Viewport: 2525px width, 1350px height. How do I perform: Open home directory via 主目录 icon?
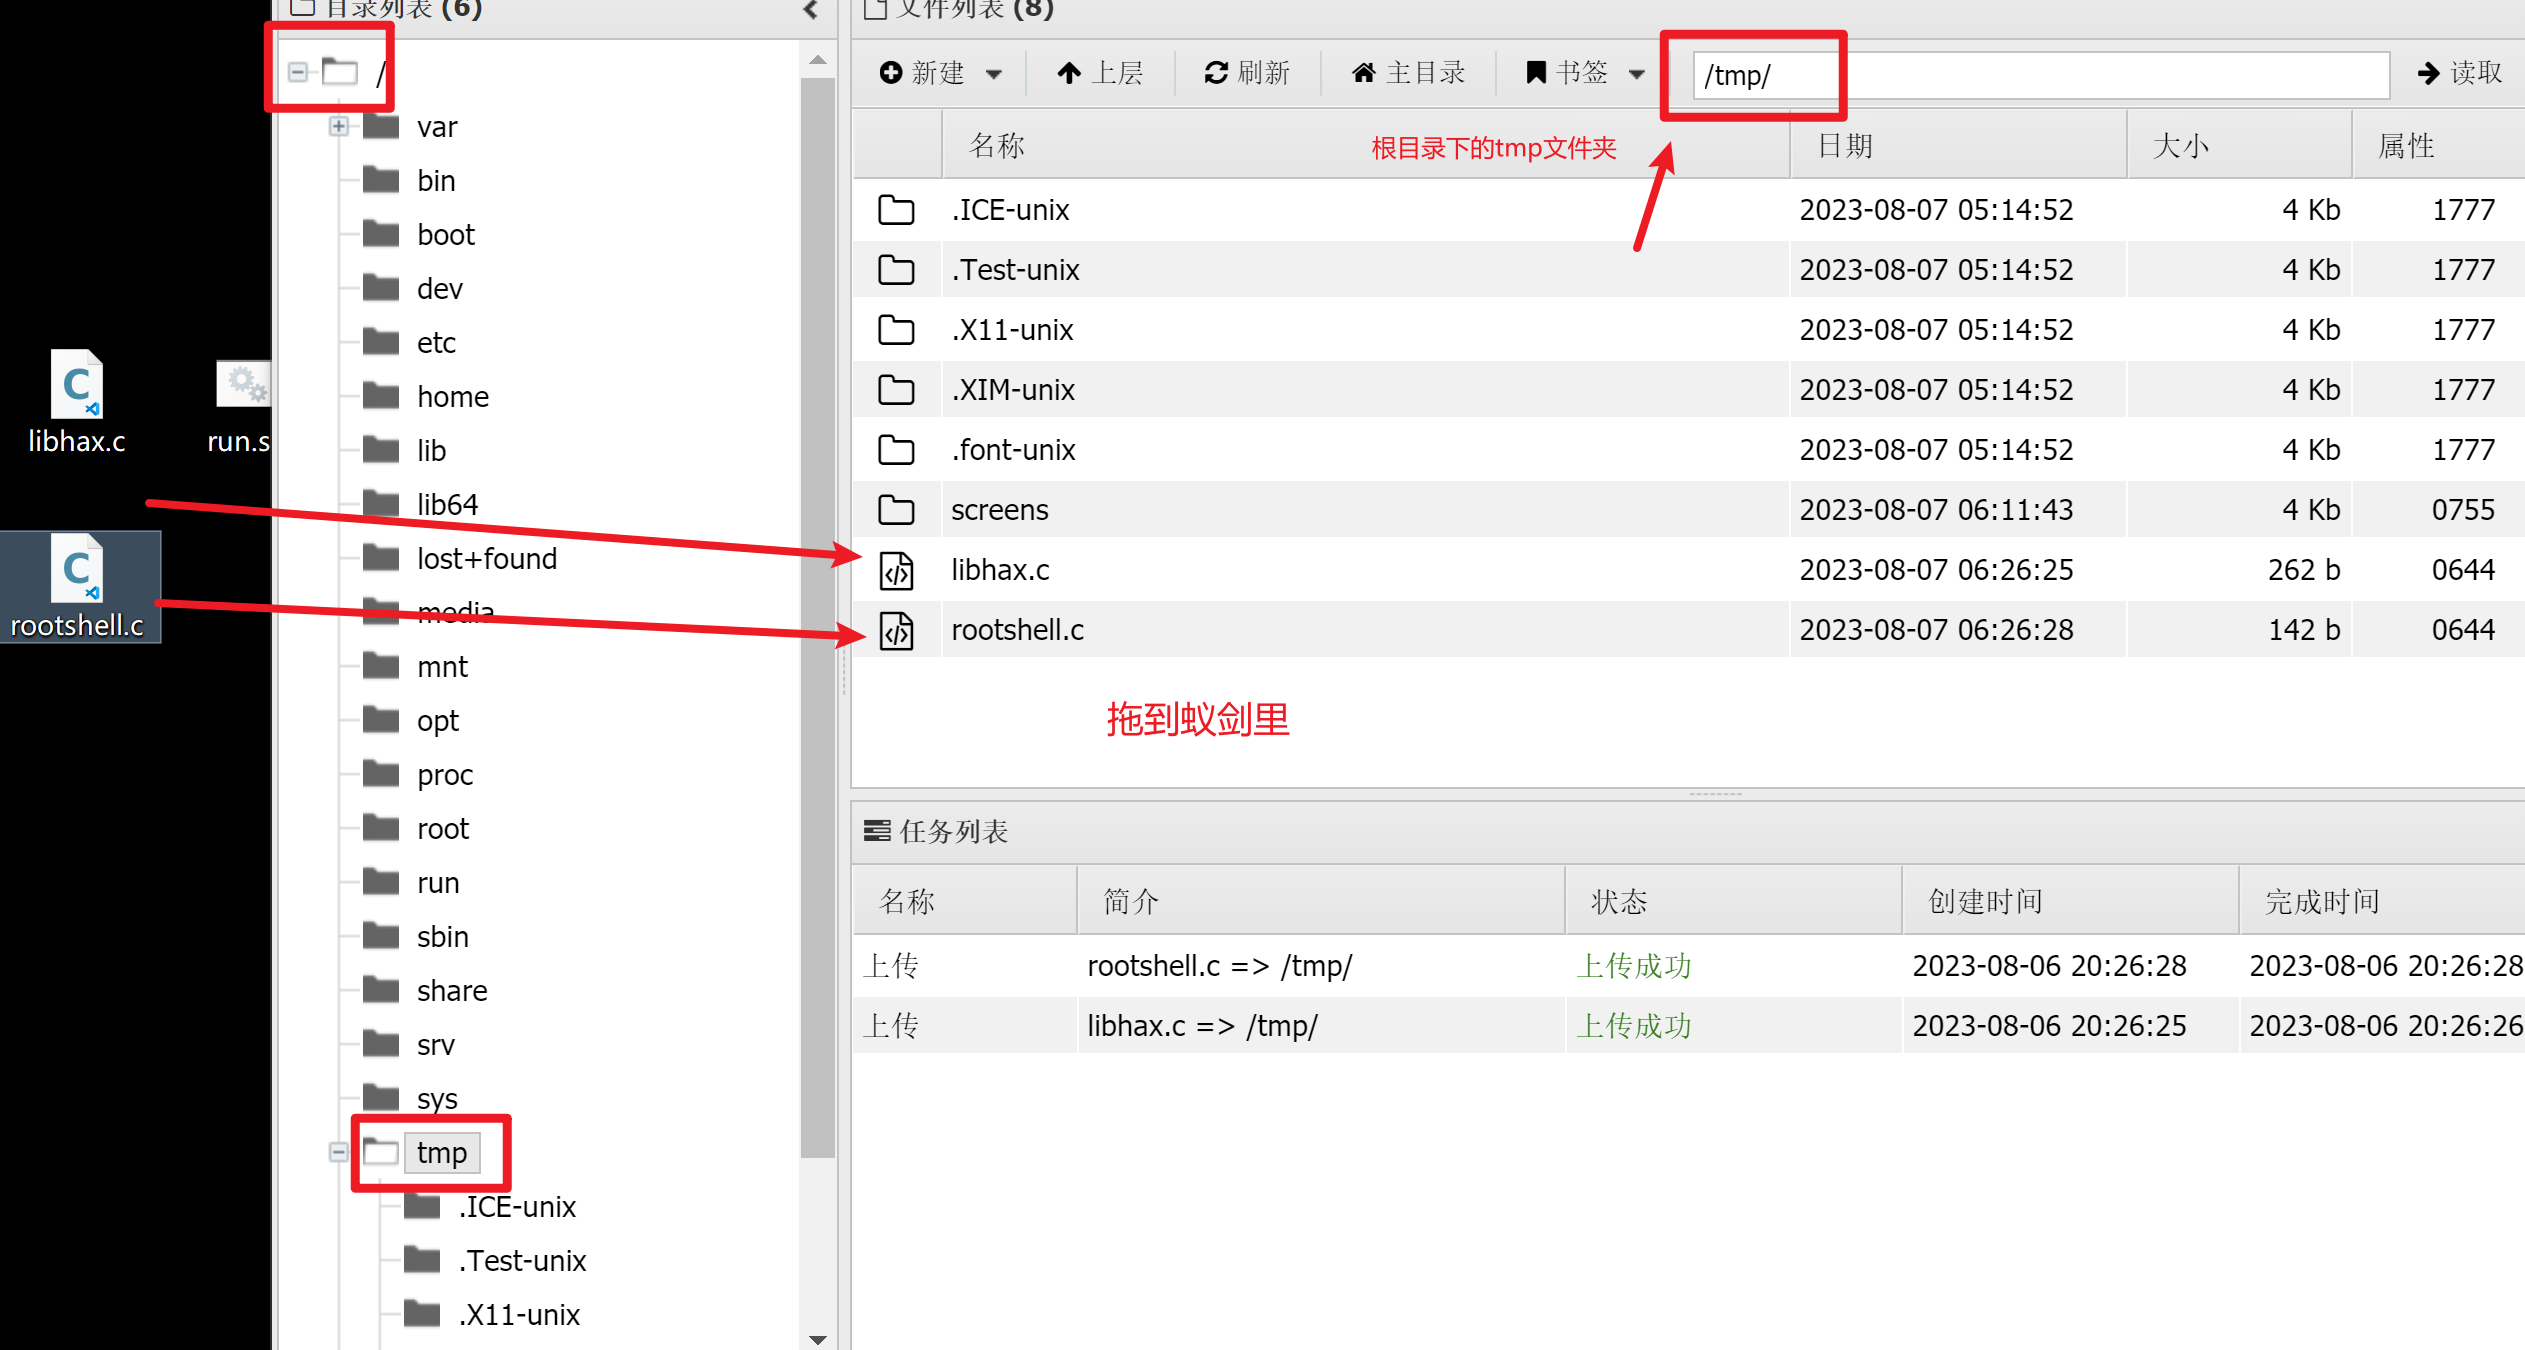click(1363, 73)
